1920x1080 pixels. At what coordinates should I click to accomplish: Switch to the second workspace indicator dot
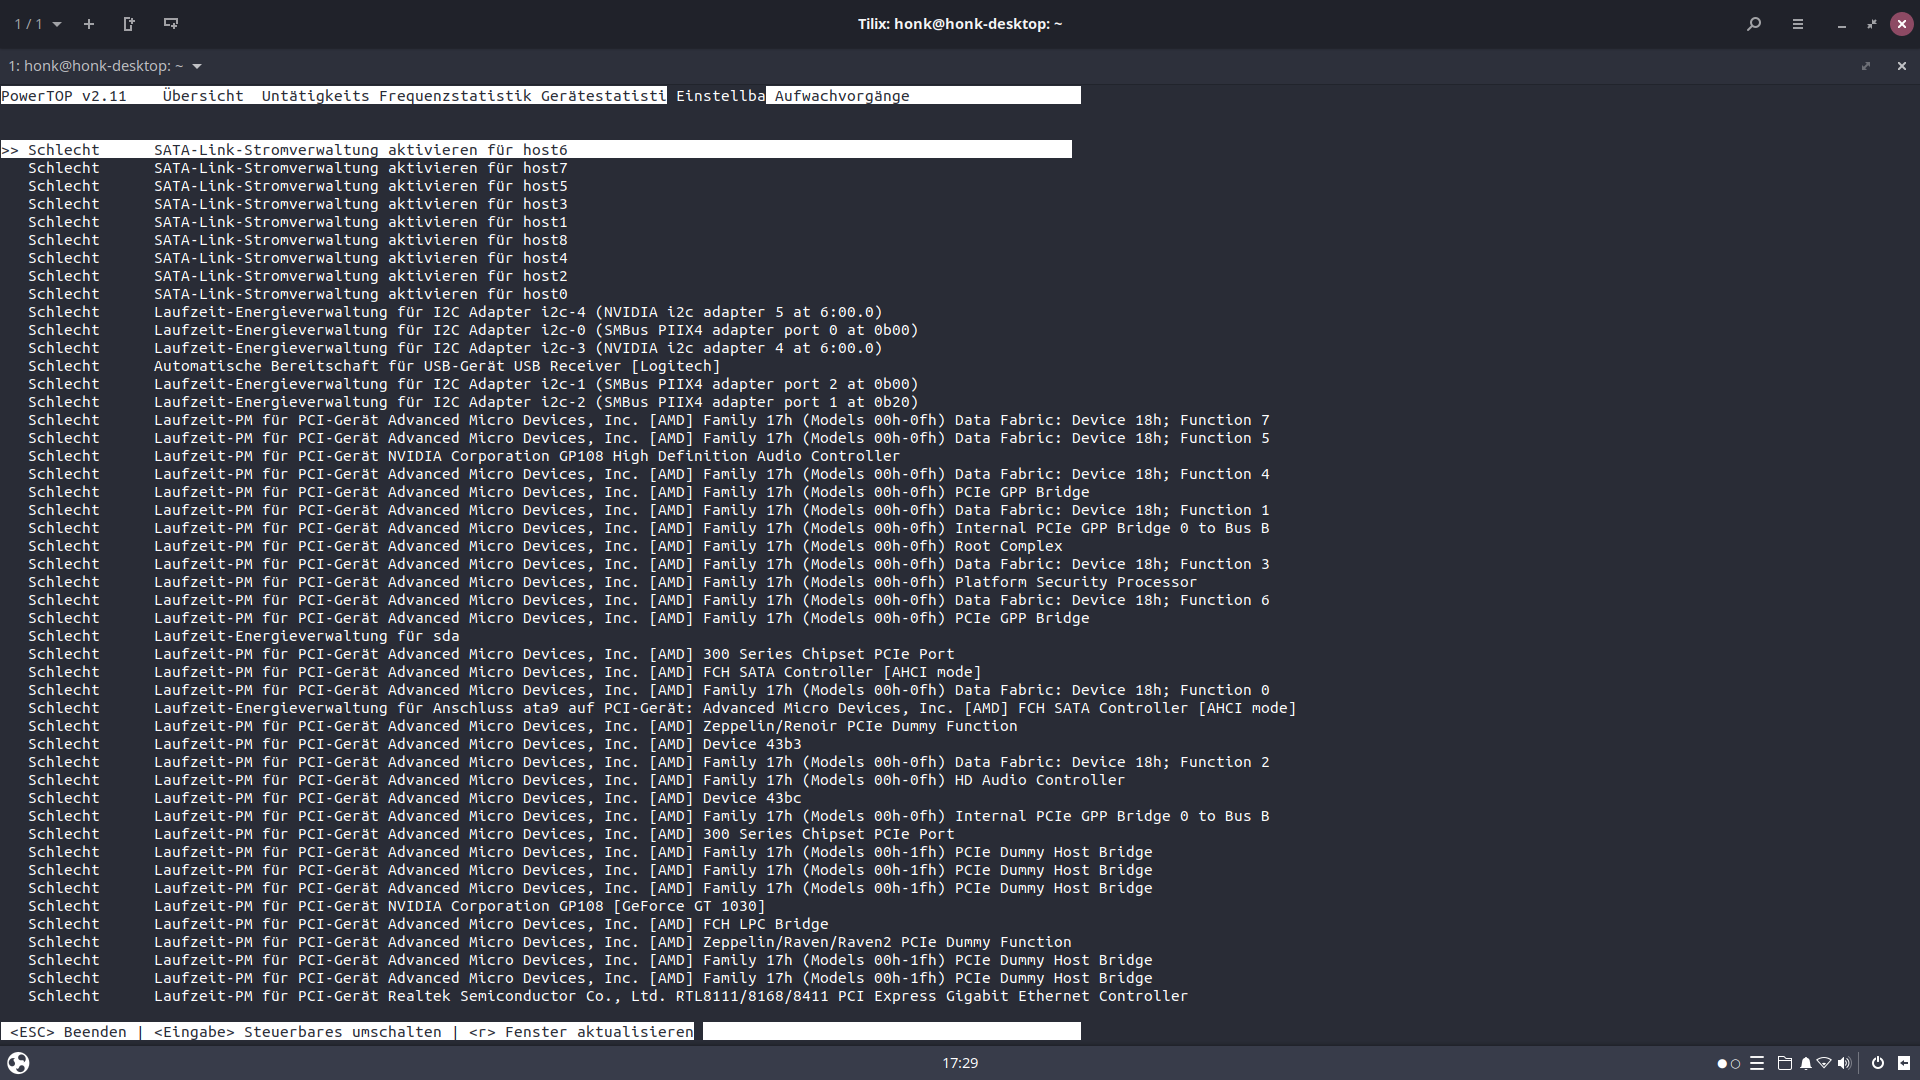point(1735,1064)
